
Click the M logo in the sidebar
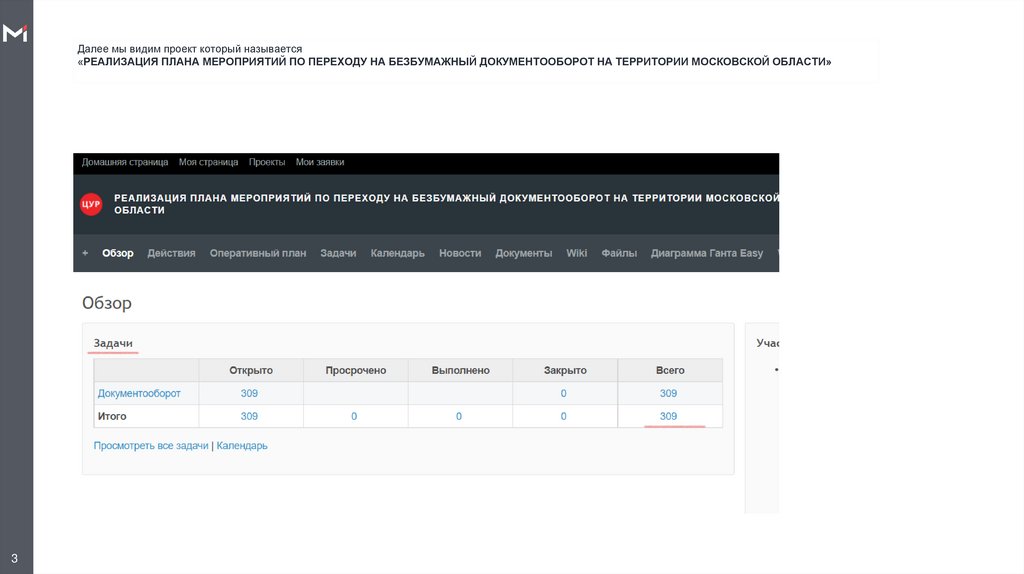pyautogui.click(x=16, y=34)
